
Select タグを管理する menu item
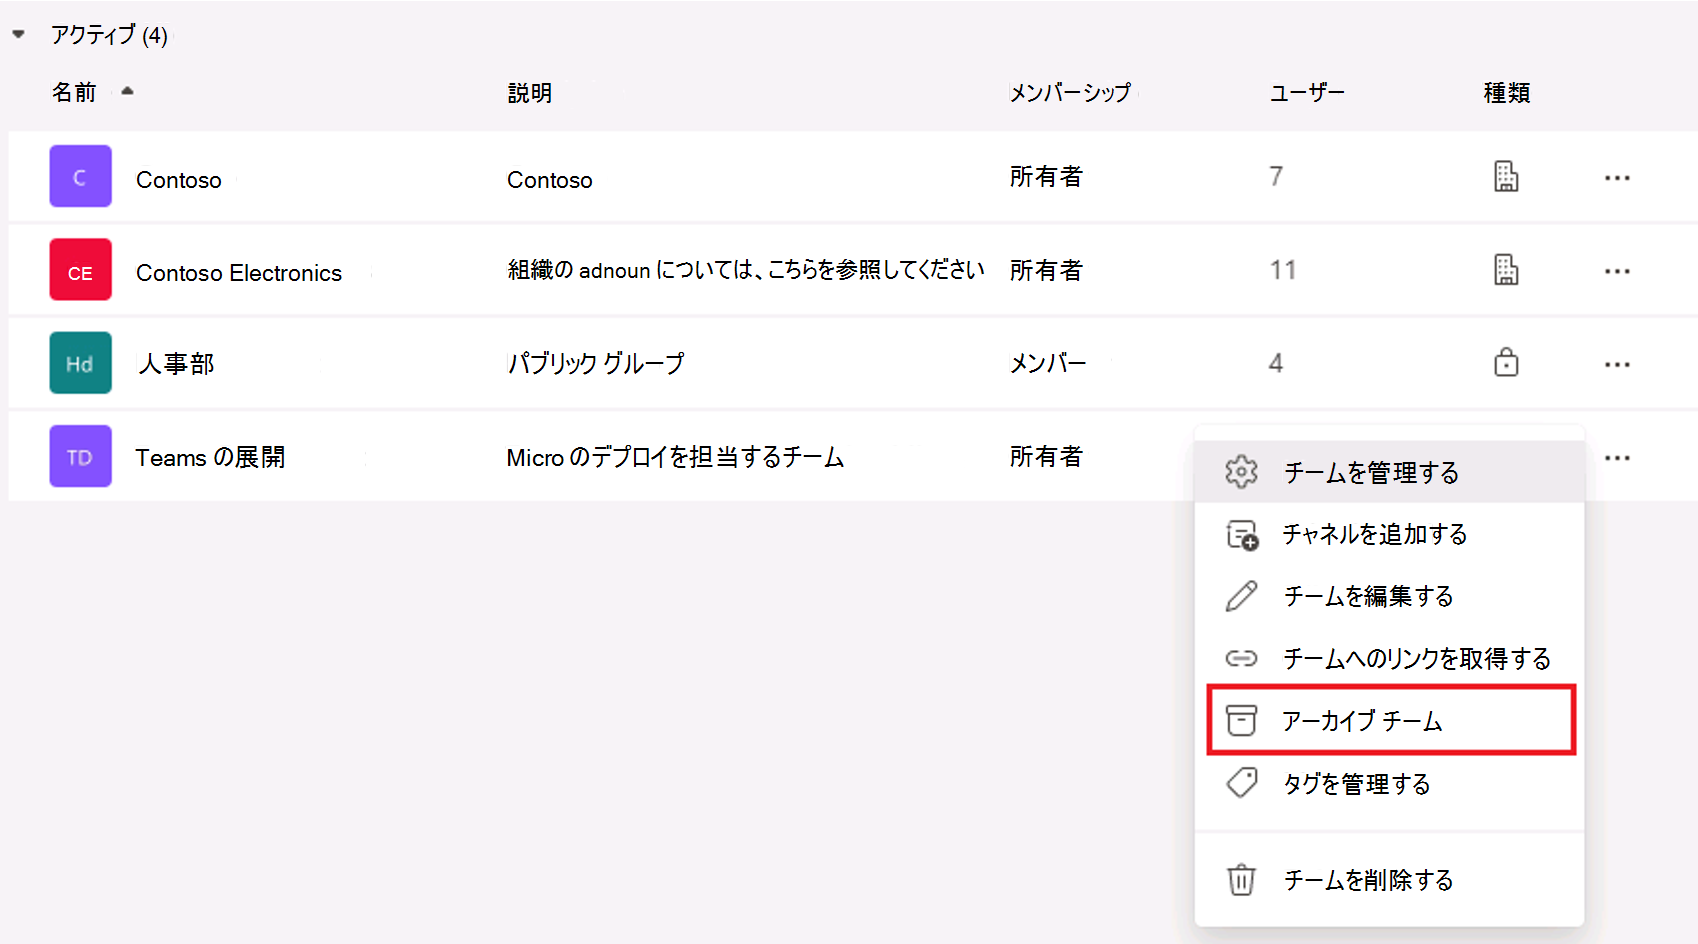(1390, 783)
